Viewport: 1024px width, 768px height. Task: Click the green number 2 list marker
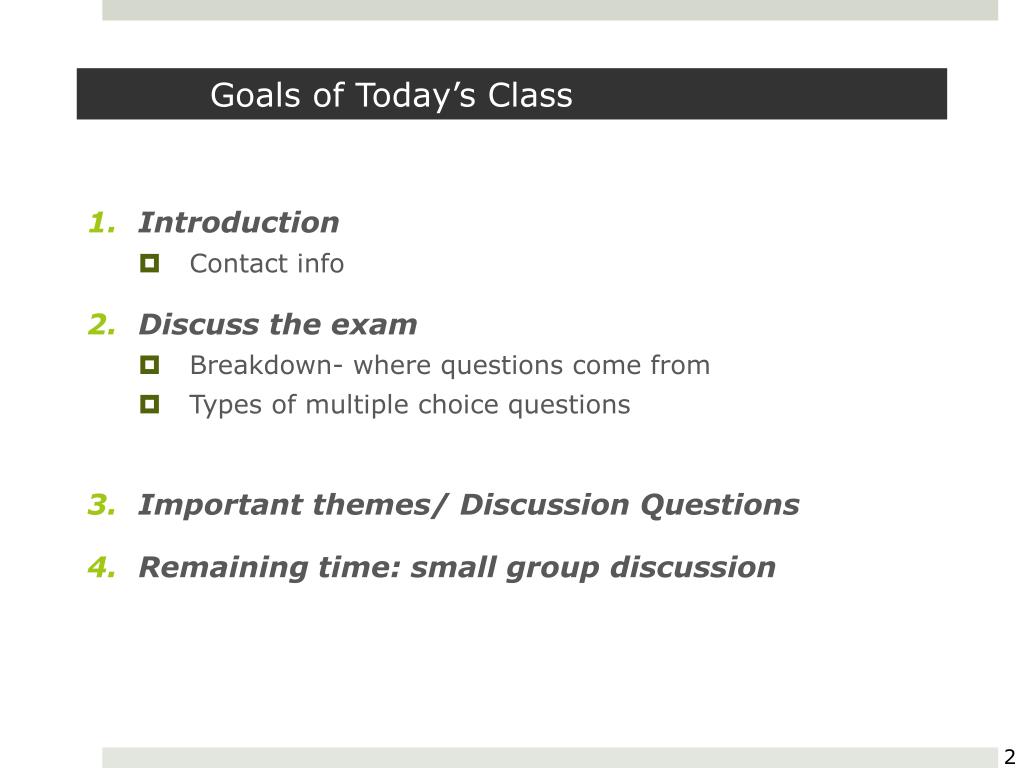click(x=102, y=325)
